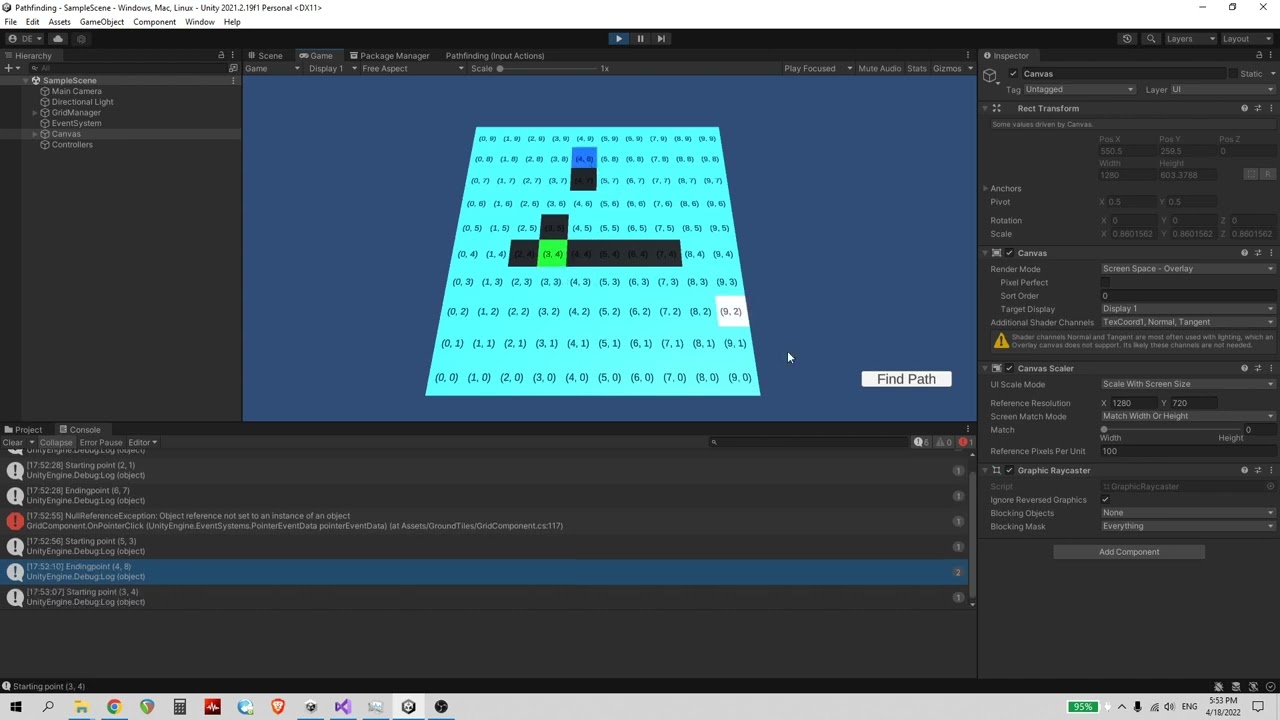
Task: Open Graphic Raycaster help reference icon
Action: 1245,470
